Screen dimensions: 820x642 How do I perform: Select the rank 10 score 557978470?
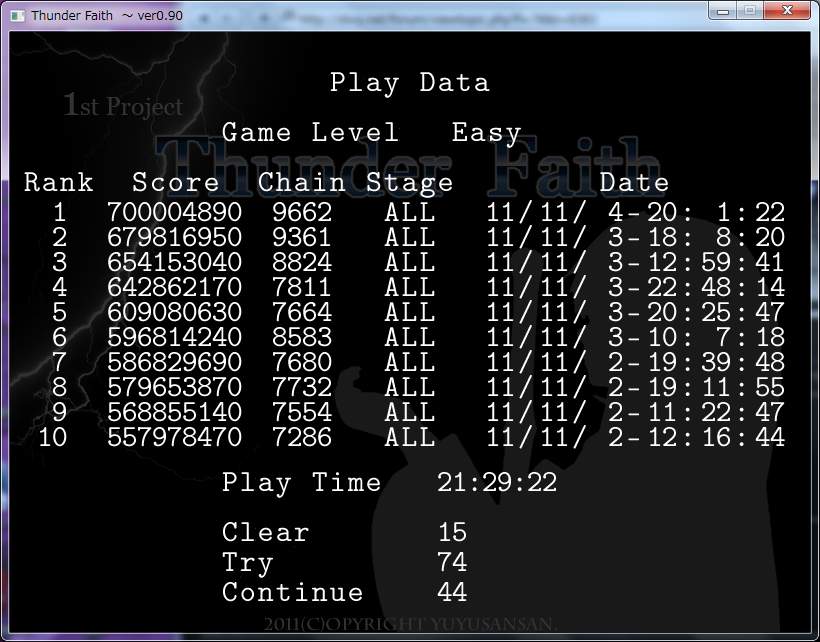pos(174,437)
